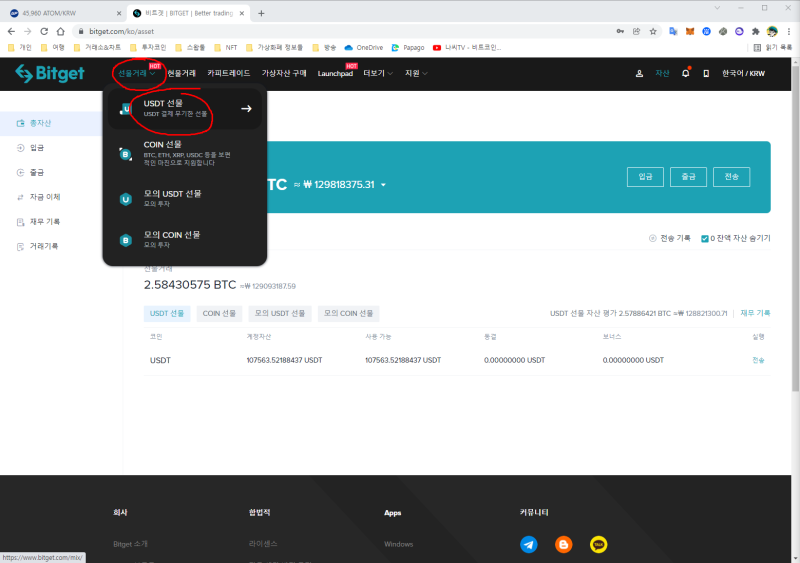Viewport: 800px width, 563px height.
Task: Select COIN 선물 menu entry
Action: 185,153
